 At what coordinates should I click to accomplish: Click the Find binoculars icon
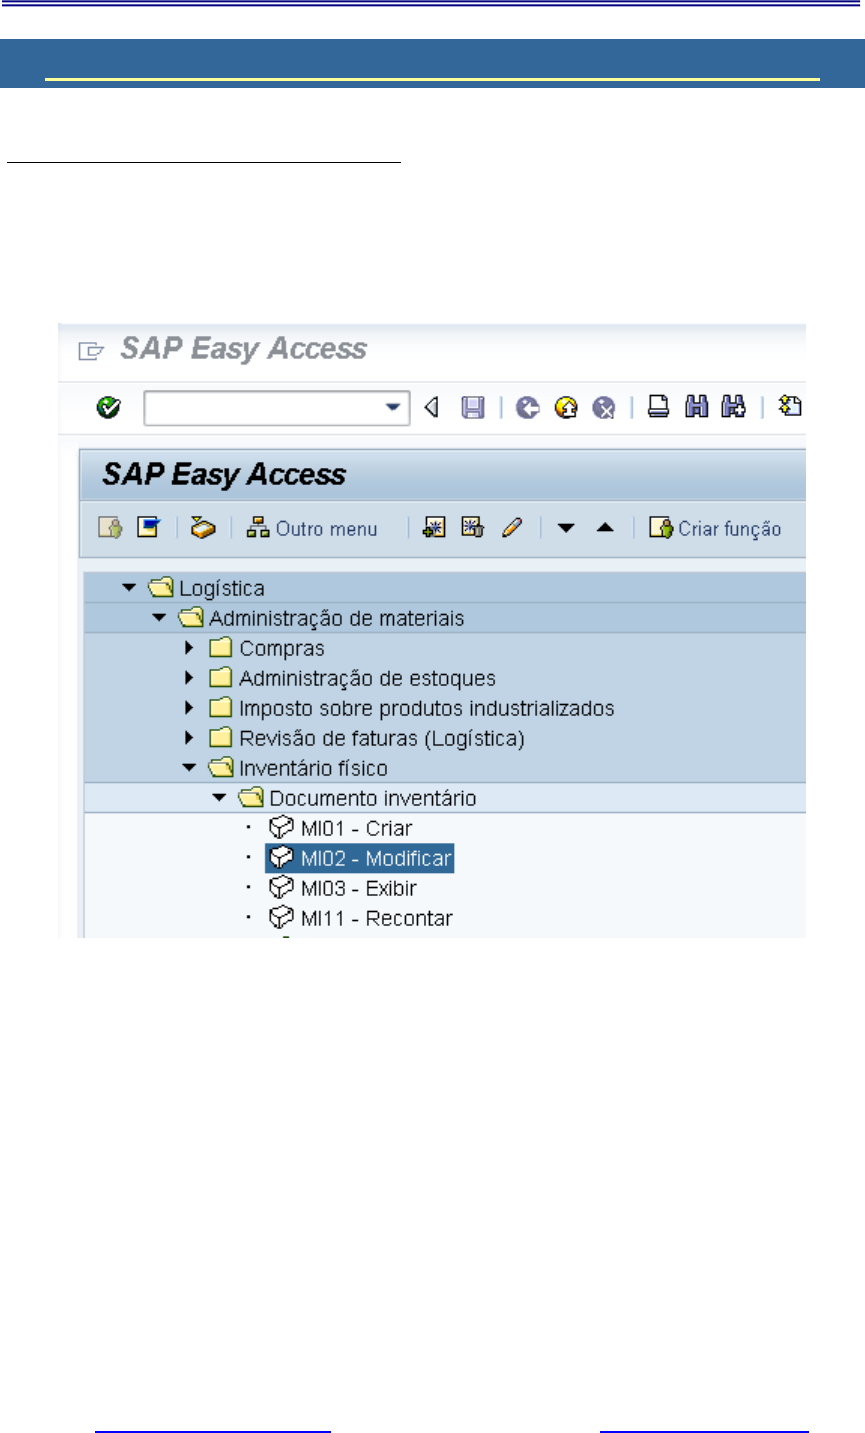coord(697,406)
